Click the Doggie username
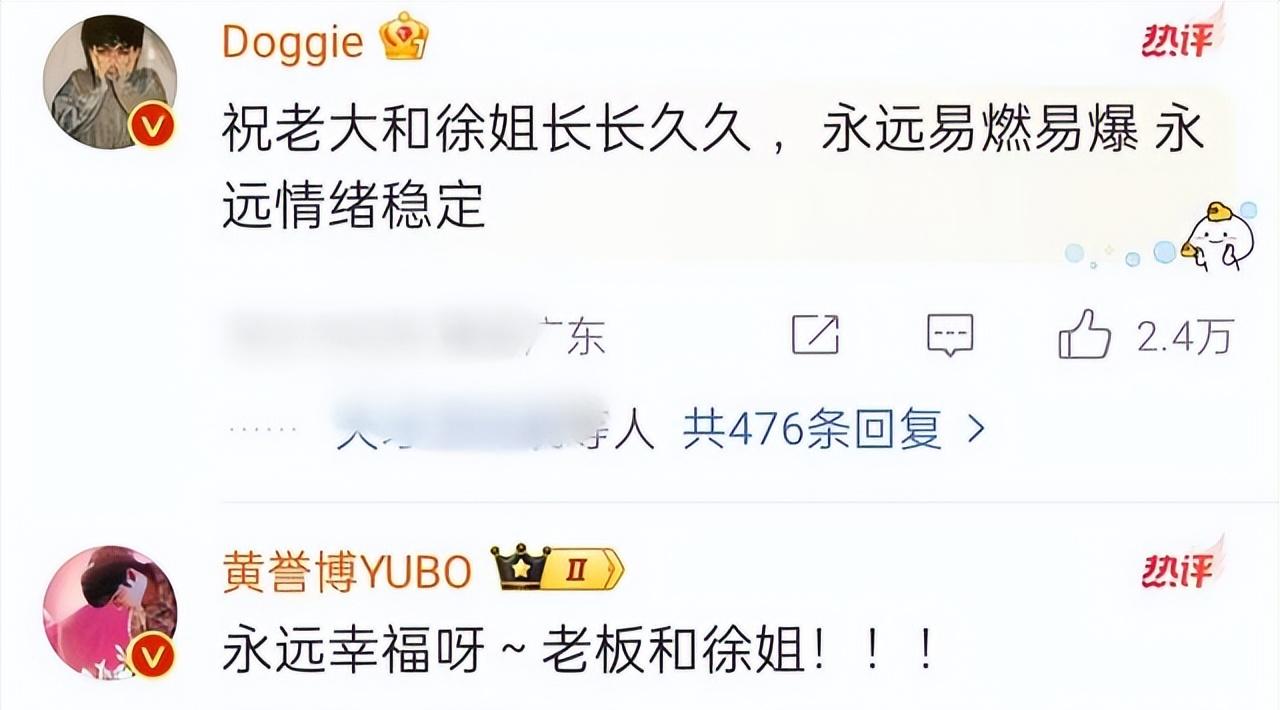Screen dimensions: 1280x710 (x=292, y=42)
